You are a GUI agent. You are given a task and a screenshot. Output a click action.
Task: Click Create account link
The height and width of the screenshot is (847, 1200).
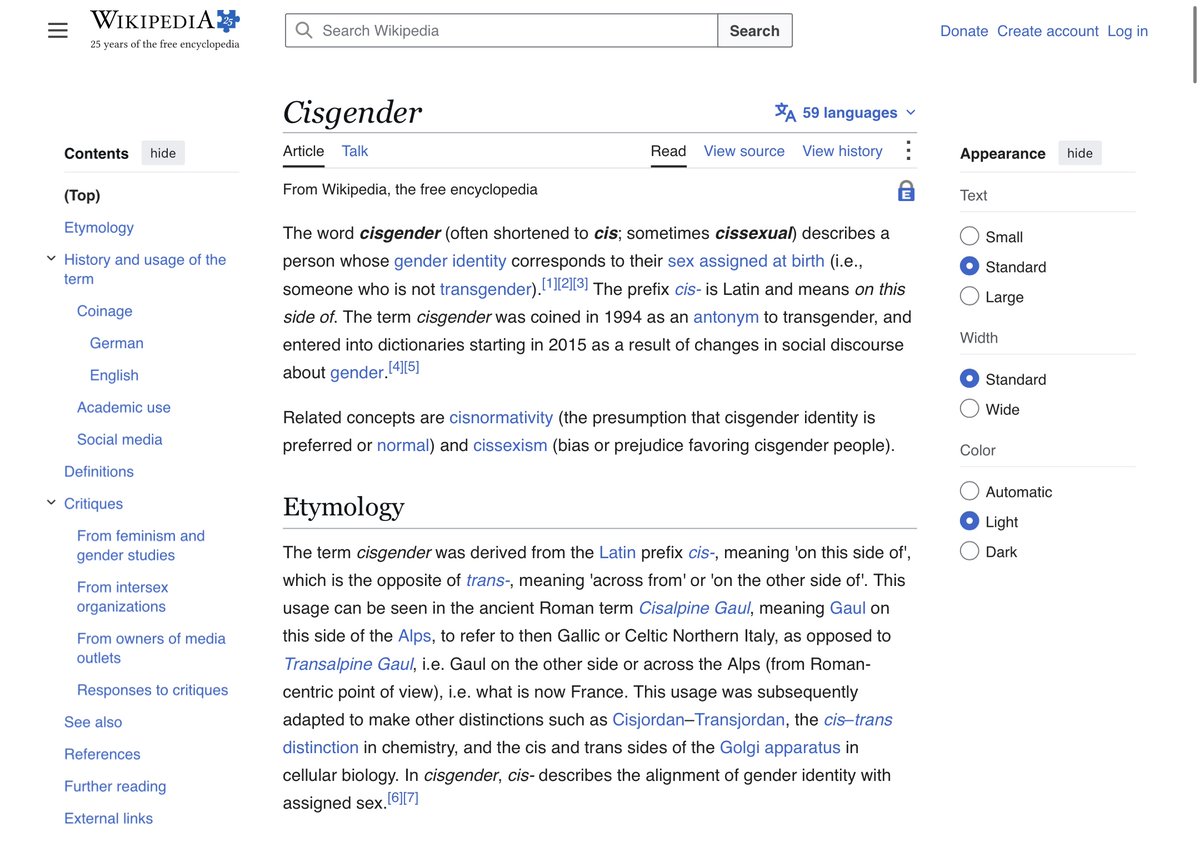[1048, 31]
